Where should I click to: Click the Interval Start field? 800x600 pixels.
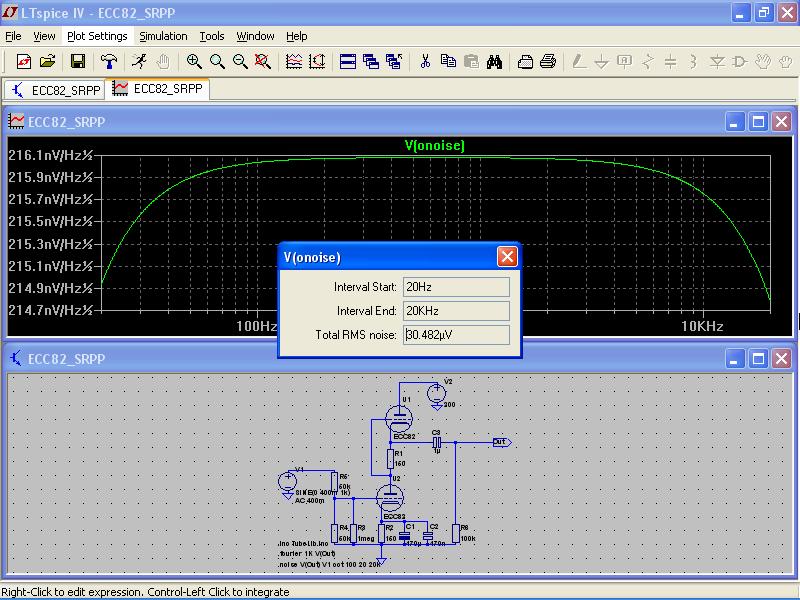(x=456, y=287)
